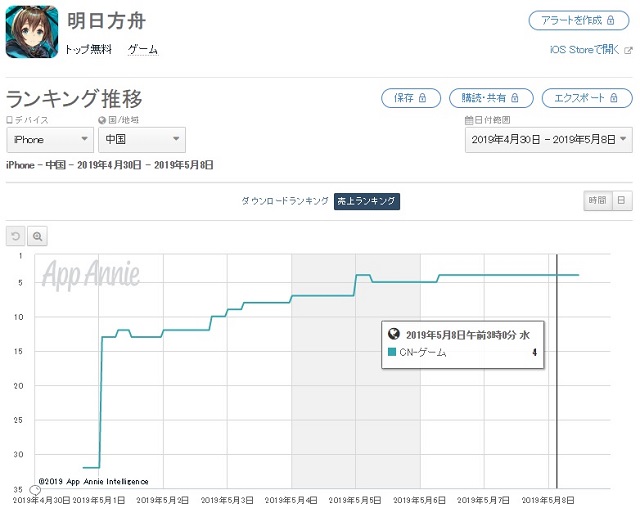This screenshot has height=508, width=640.
Task: Click the globe icon in chart tooltip
Action: coord(394,334)
